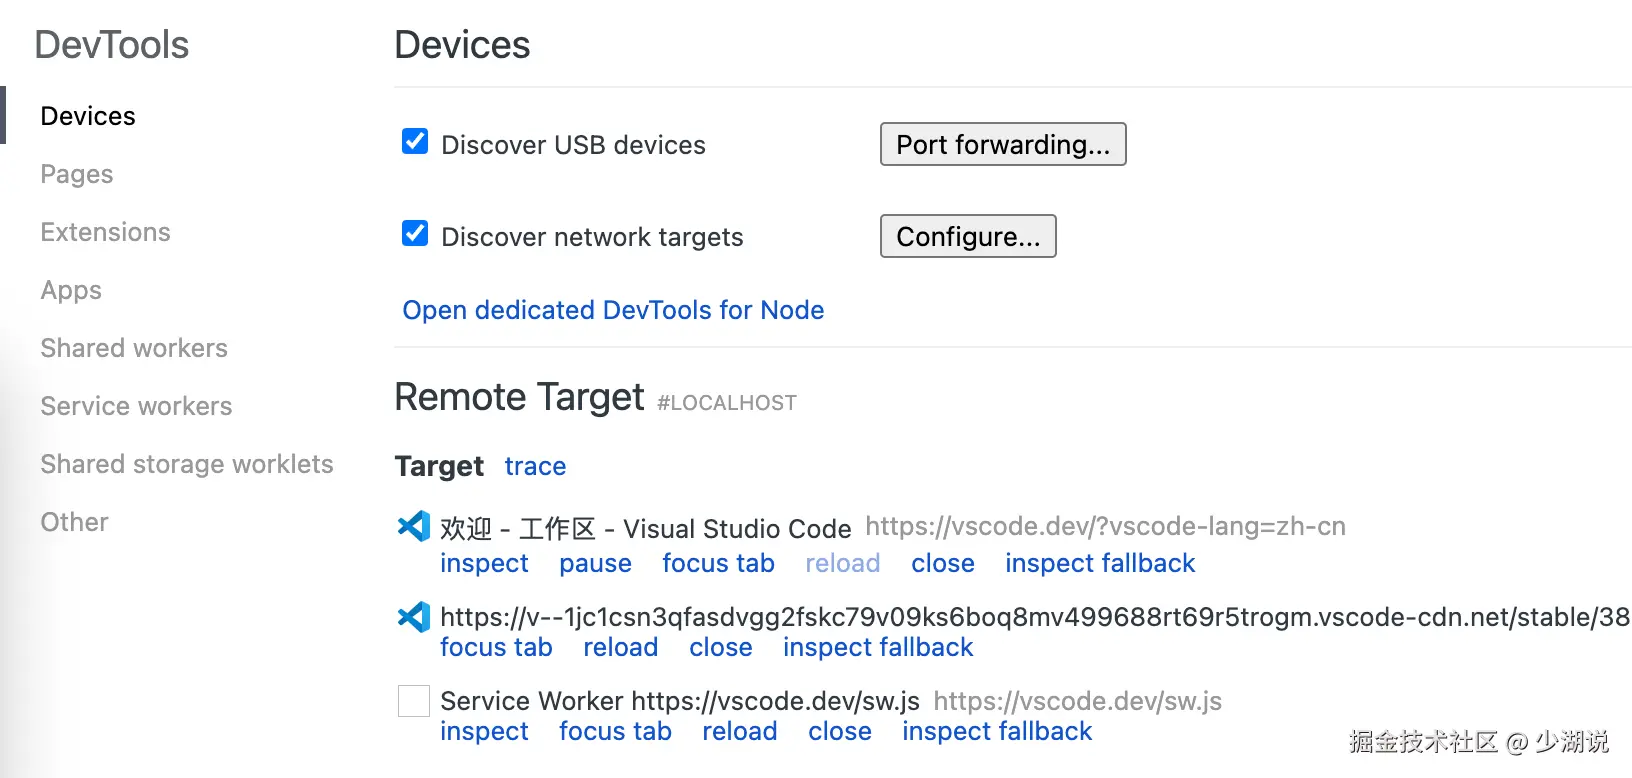Inspect the Visual Studio Code target
This screenshot has height=778, width=1632.
point(484,563)
